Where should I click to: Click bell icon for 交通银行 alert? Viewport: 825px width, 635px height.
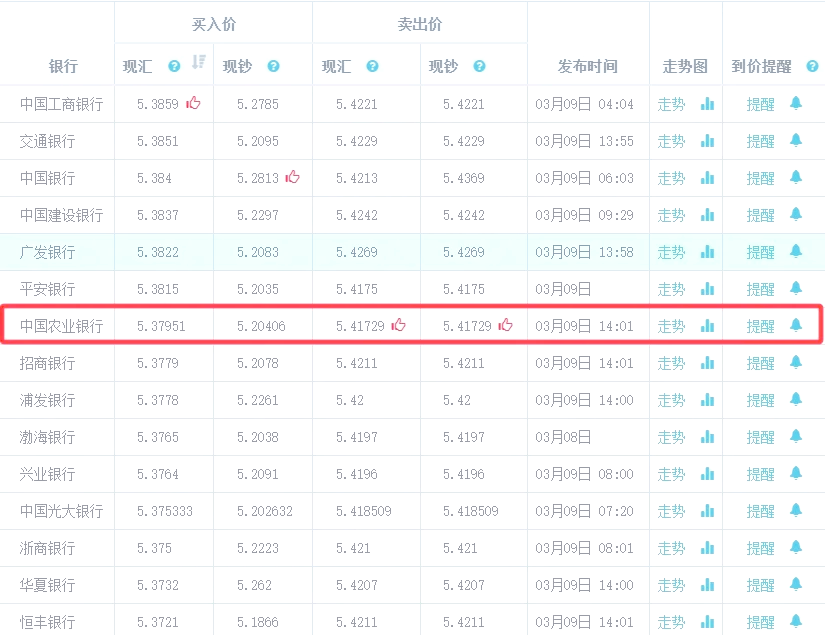coord(796,140)
